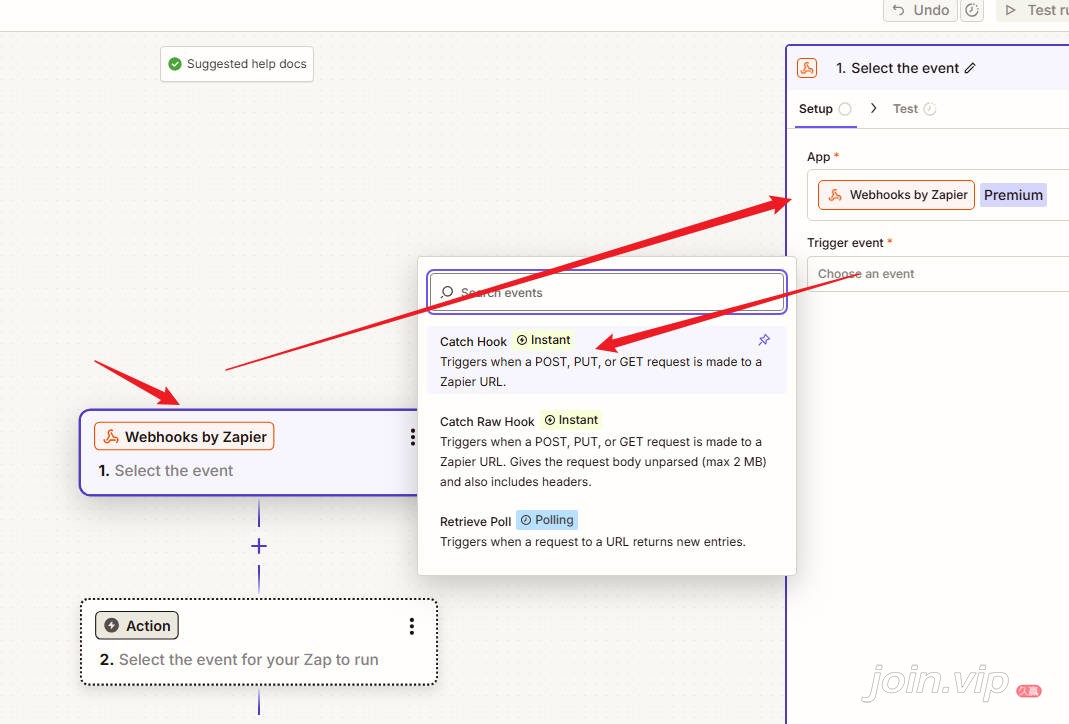Click the Test run button

click(1034, 10)
